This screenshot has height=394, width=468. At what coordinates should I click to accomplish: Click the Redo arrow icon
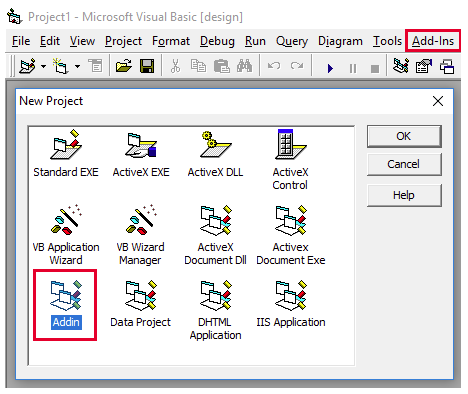pyautogui.click(x=297, y=66)
